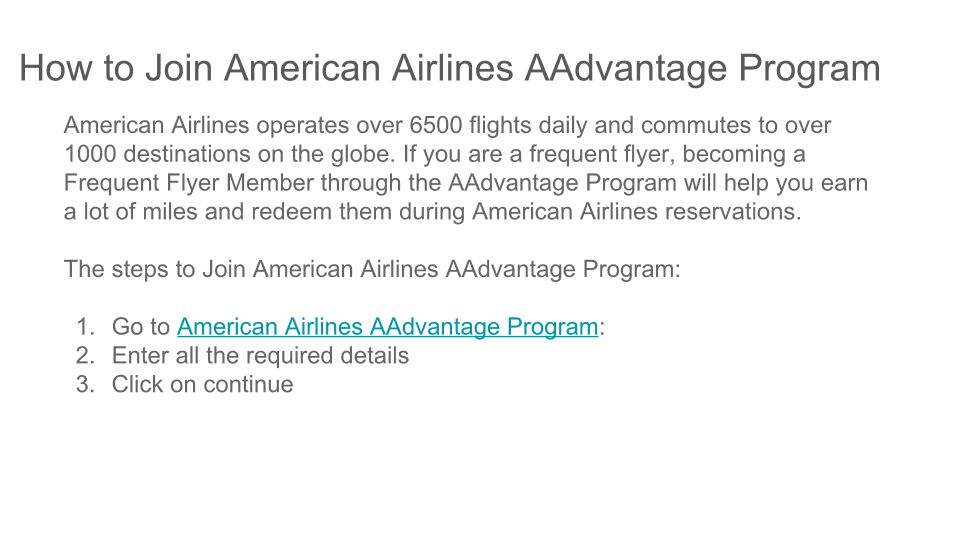
Task: Click the slide title heading text
Action: pyautogui.click(x=449, y=69)
